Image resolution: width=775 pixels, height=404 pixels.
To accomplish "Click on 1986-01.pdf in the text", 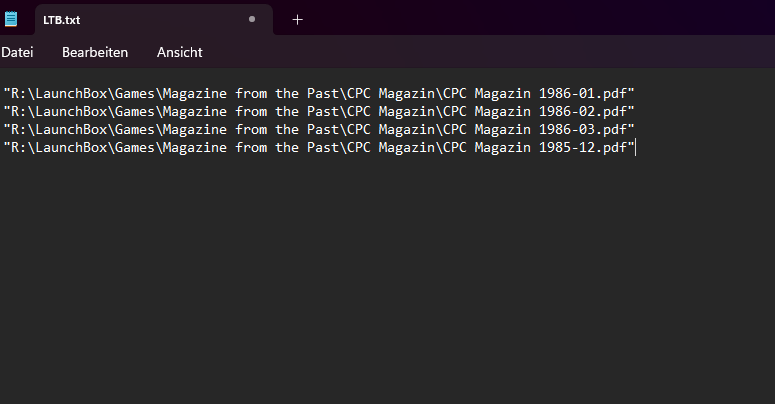I will pyautogui.click(x=582, y=93).
